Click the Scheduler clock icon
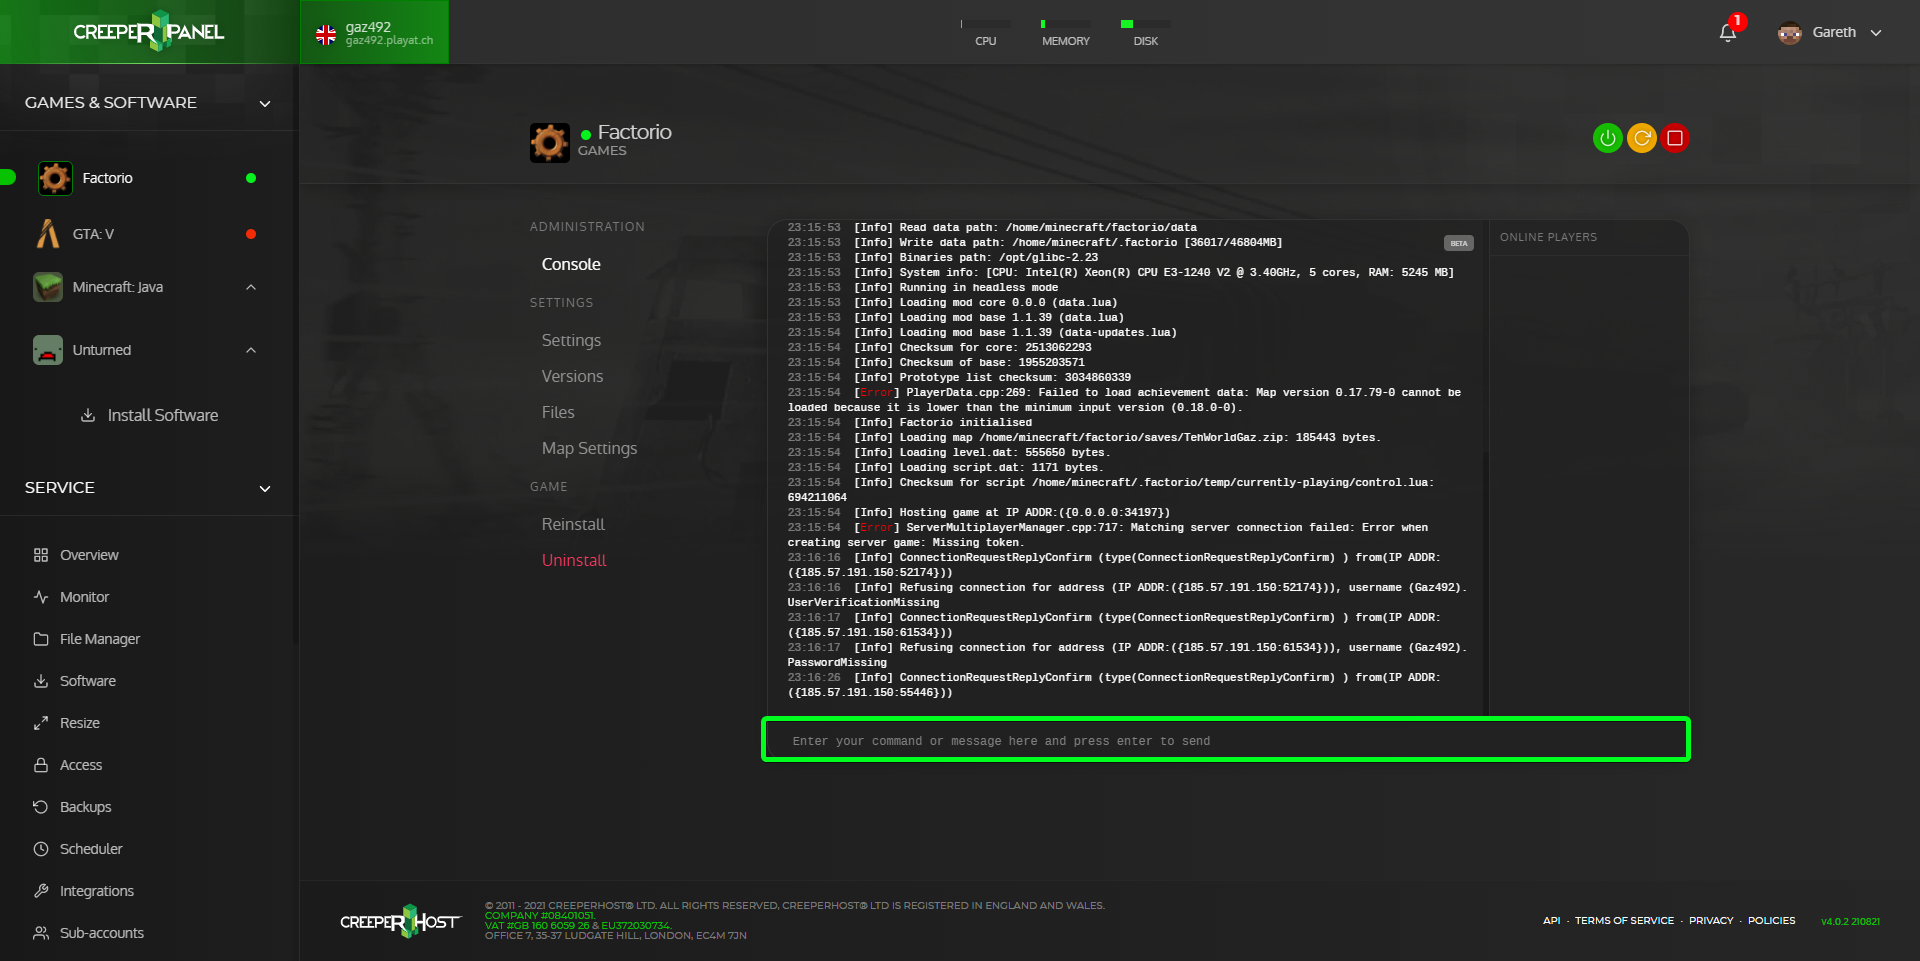 click(41, 849)
